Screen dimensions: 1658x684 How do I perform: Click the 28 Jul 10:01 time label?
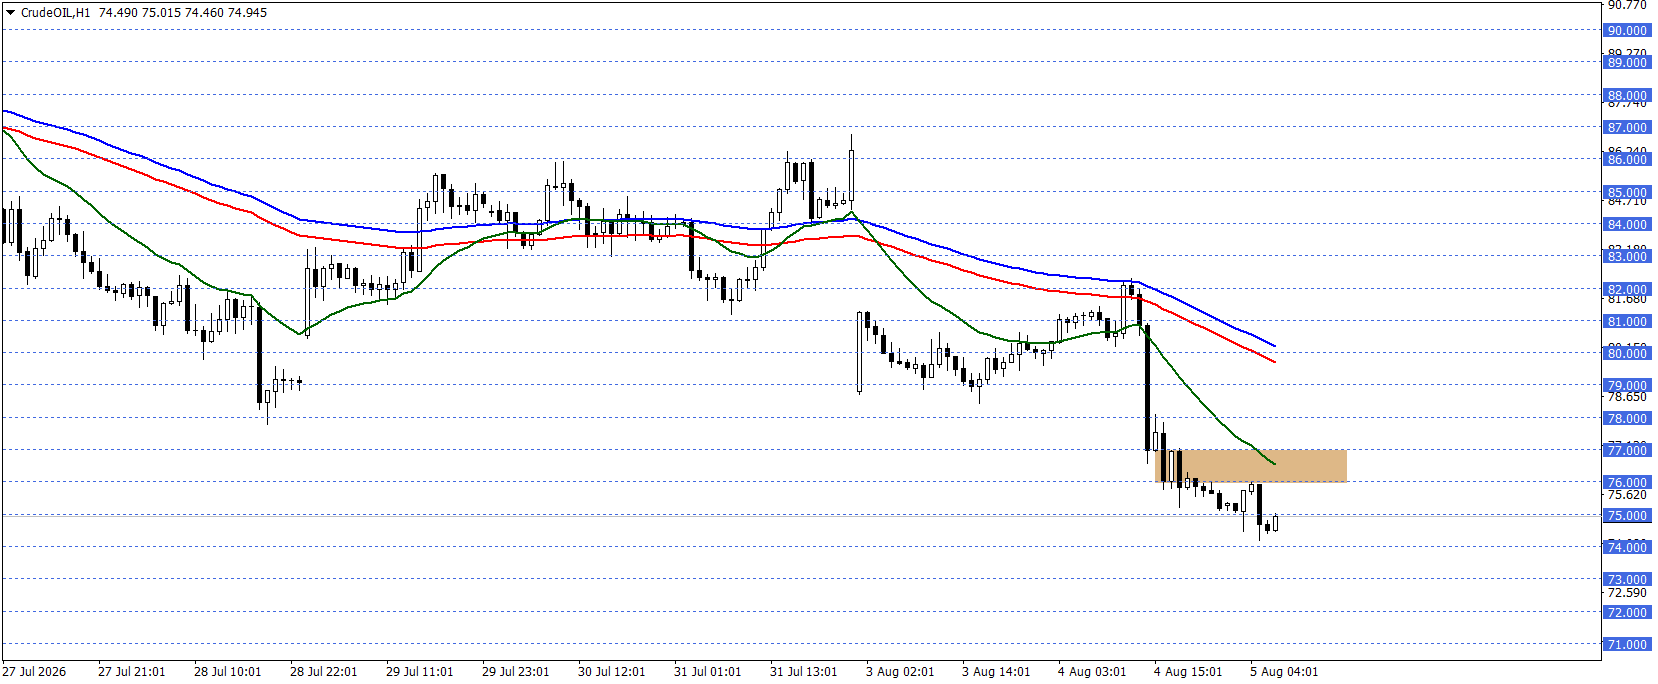pos(228,672)
